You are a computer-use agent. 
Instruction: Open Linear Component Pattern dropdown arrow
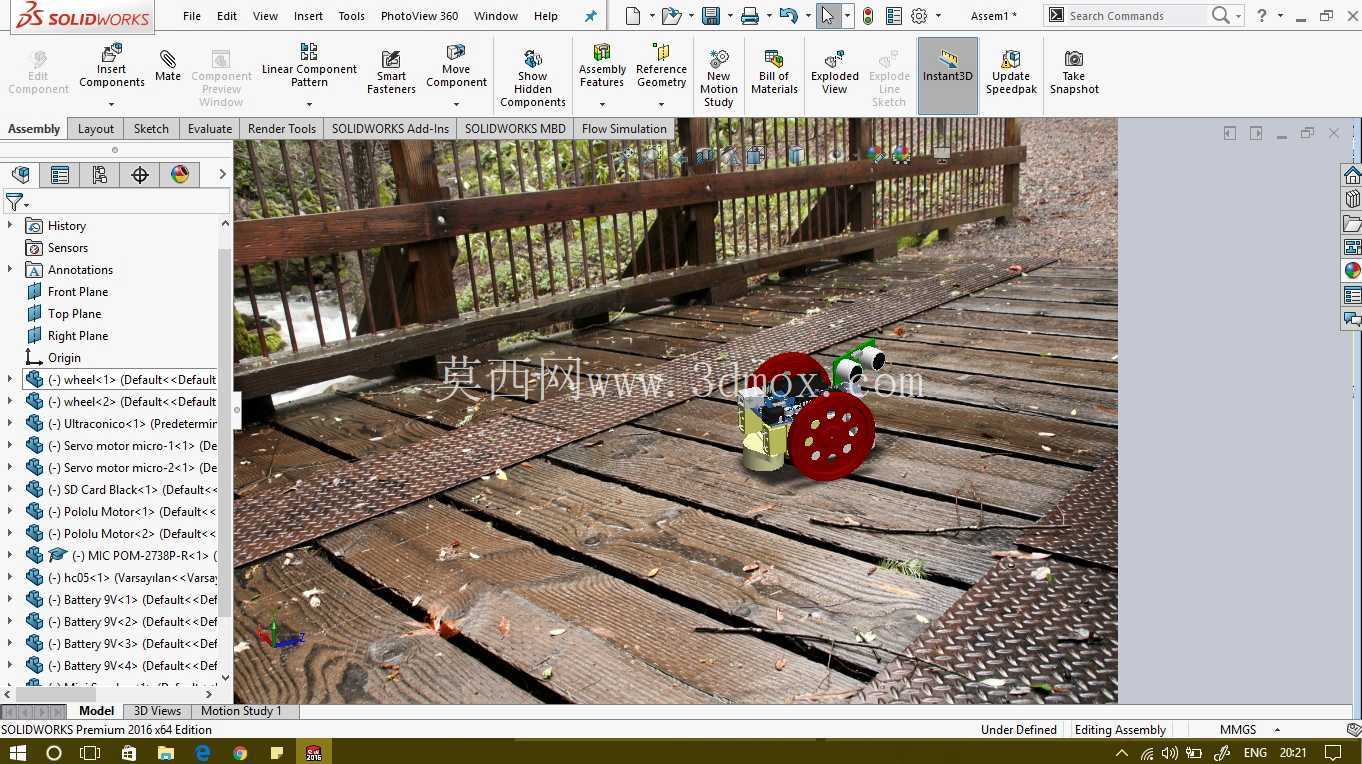309,104
